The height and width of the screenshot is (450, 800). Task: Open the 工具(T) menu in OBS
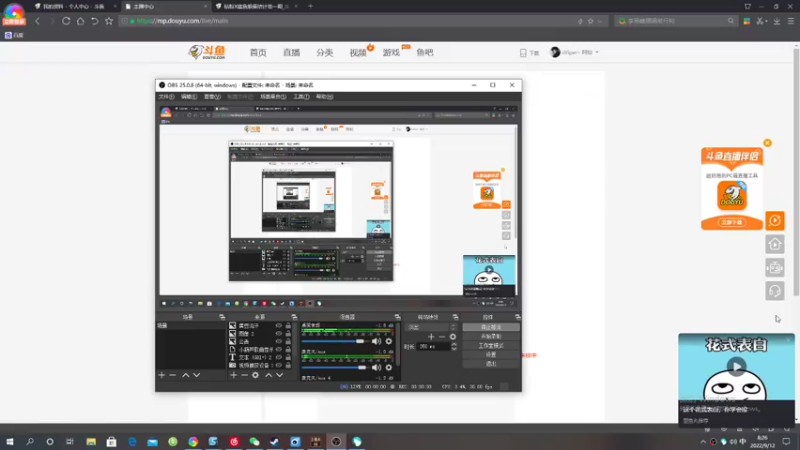click(301, 96)
